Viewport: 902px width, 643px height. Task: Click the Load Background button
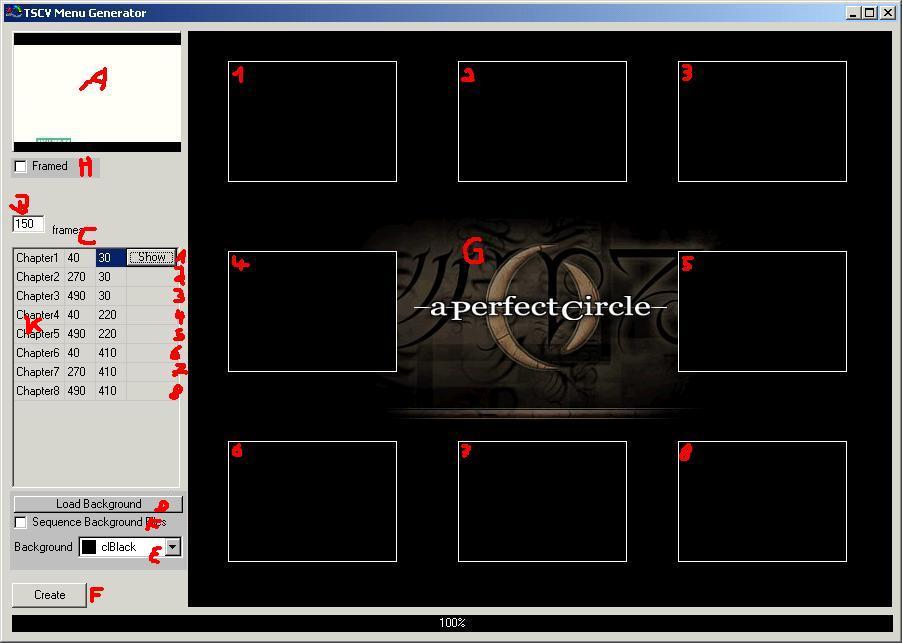coord(98,504)
